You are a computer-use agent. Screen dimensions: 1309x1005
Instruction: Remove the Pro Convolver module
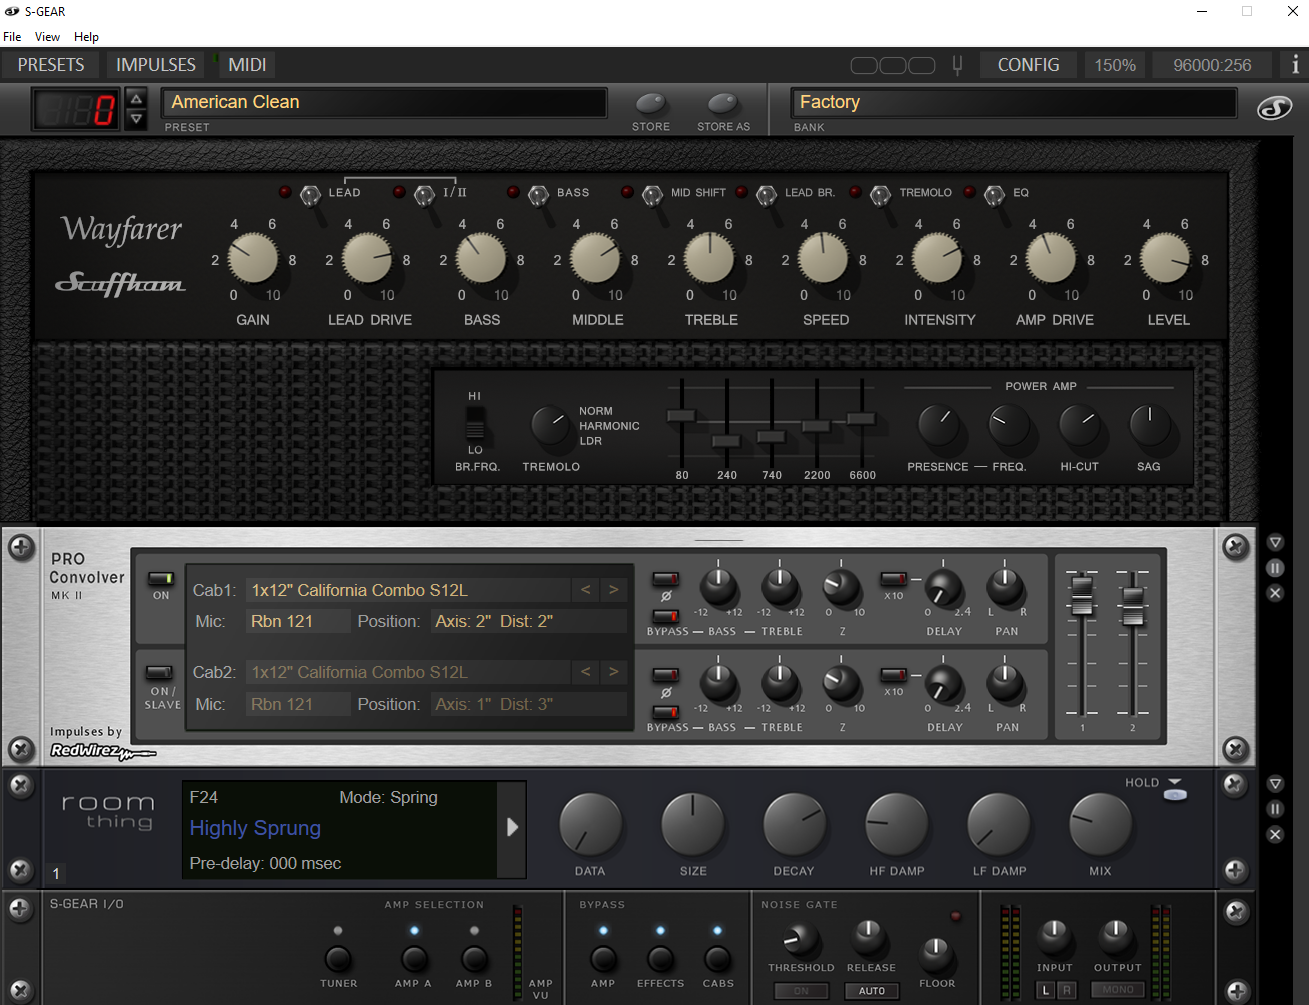[1275, 593]
